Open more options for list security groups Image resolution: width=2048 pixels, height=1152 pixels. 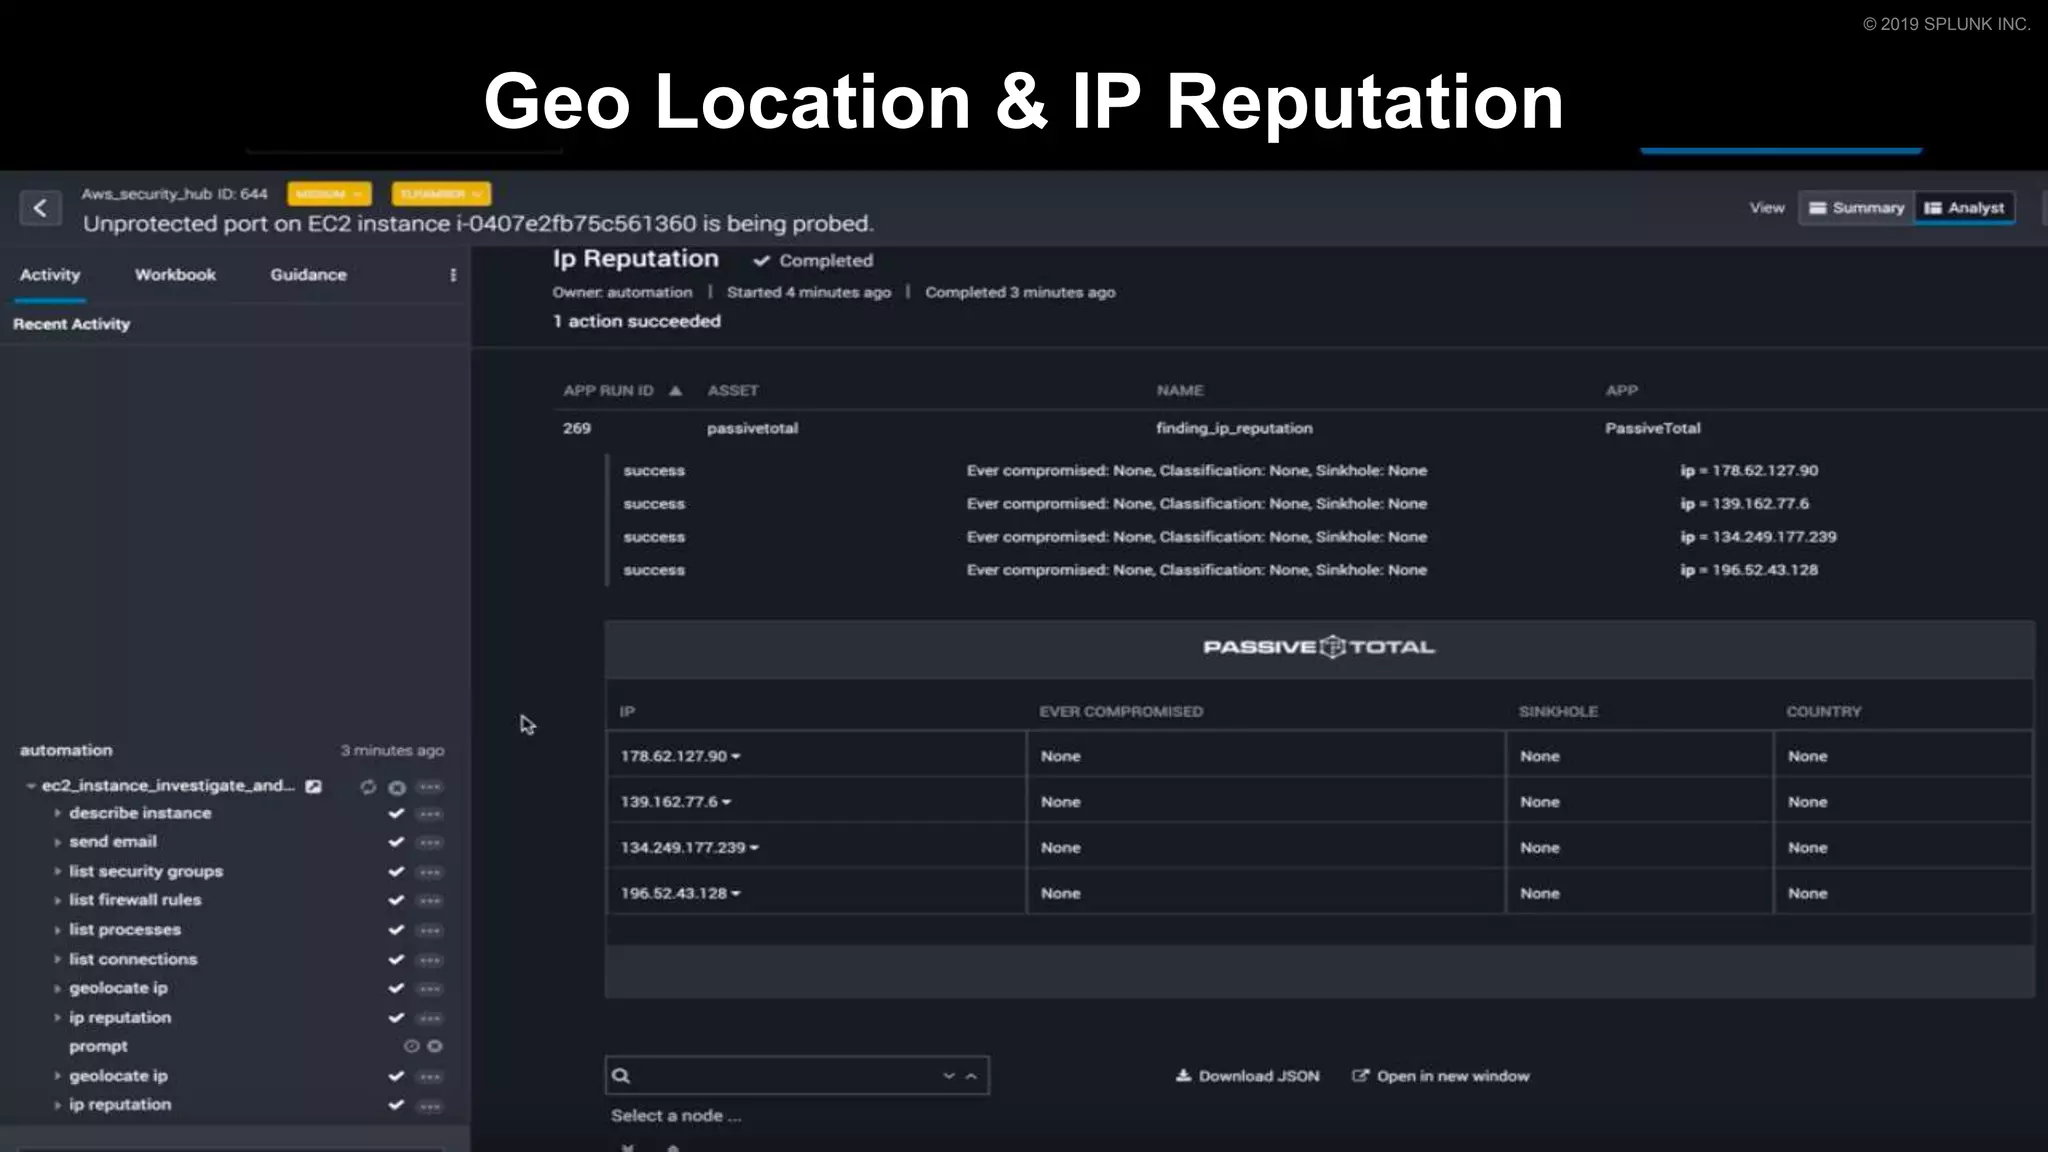430,872
